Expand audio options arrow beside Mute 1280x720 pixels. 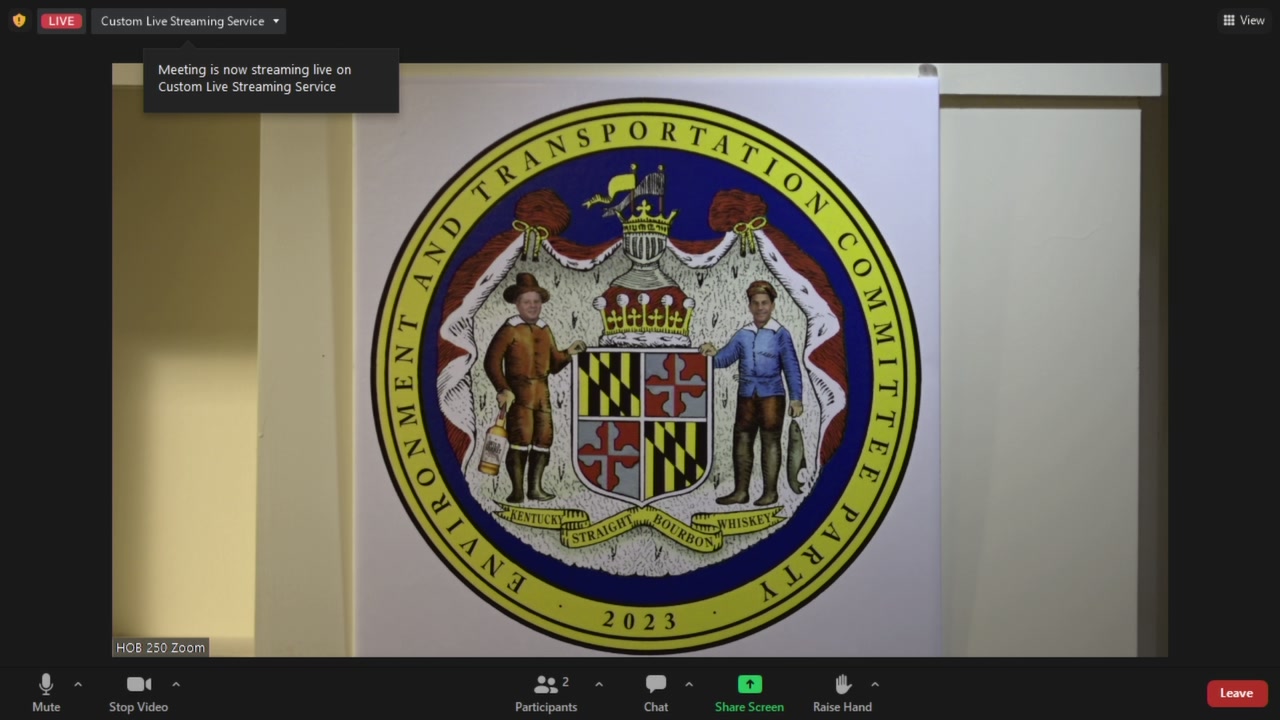tap(78, 685)
